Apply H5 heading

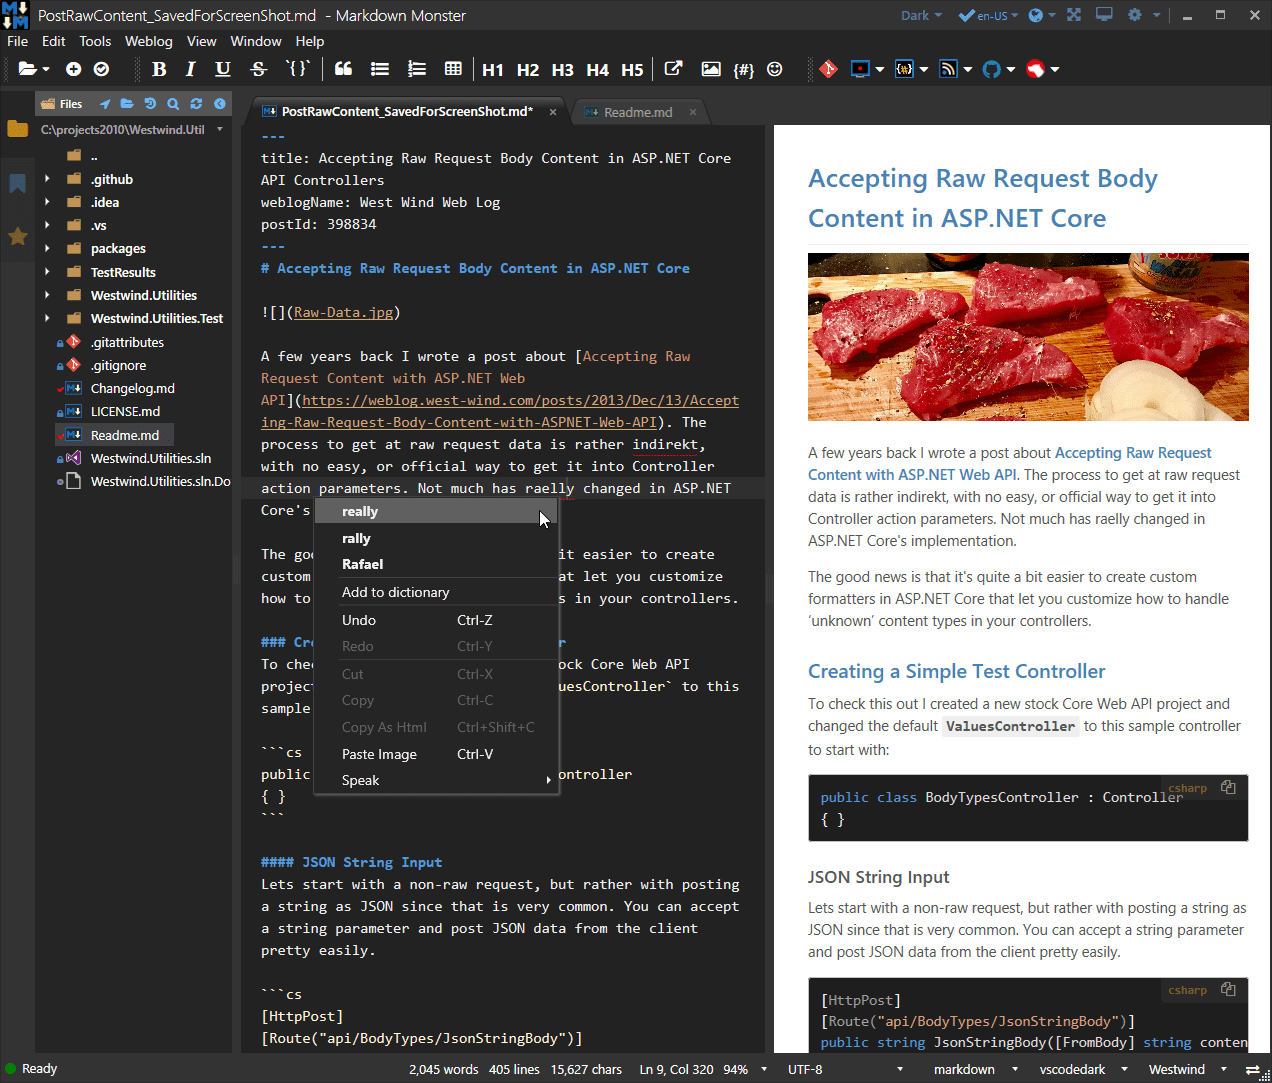coord(632,70)
